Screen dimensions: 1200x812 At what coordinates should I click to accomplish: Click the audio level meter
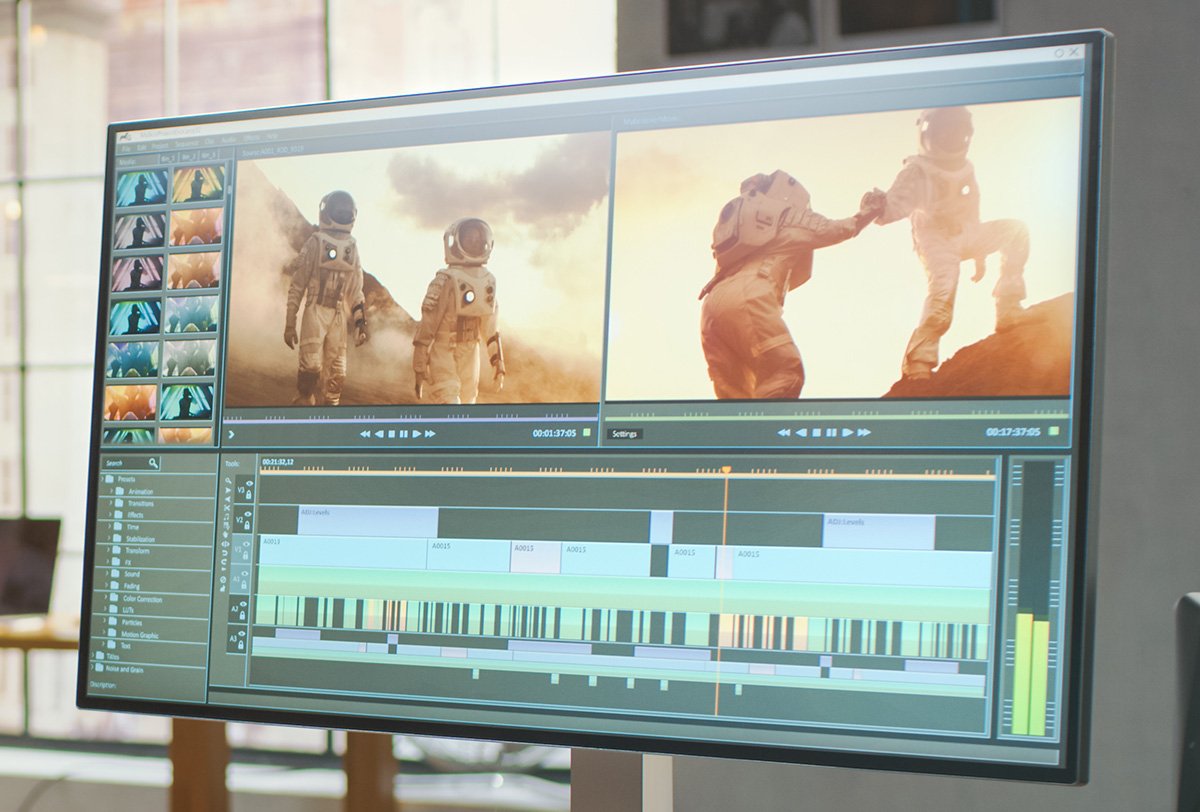point(1032,598)
